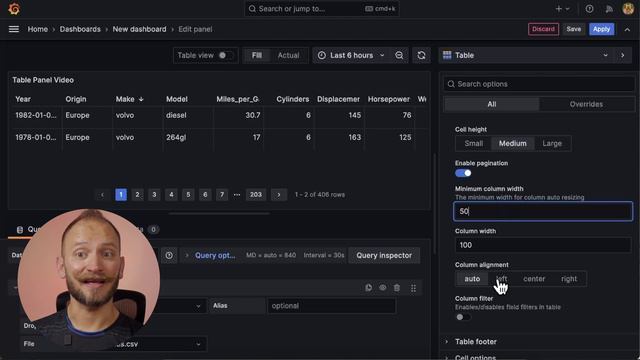Sort by Make column header
Screen dimensions: 640x360
tap(129, 99)
